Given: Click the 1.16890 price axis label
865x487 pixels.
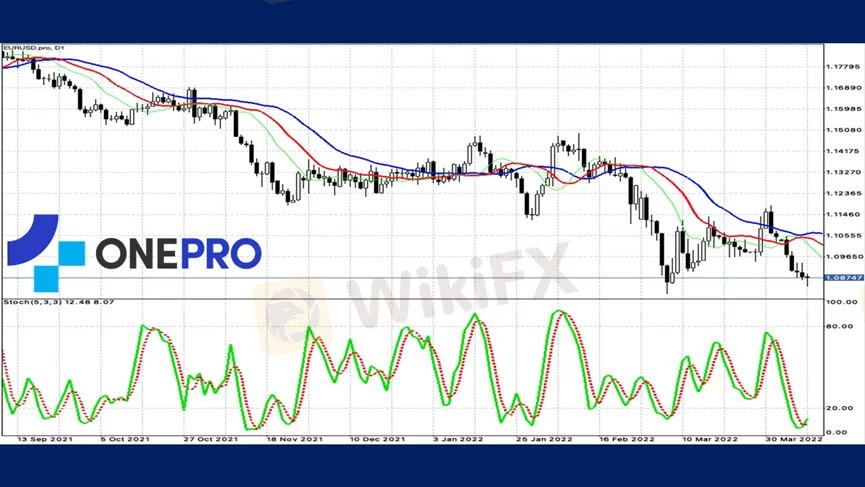Looking at the screenshot, I should [x=843, y=88].
